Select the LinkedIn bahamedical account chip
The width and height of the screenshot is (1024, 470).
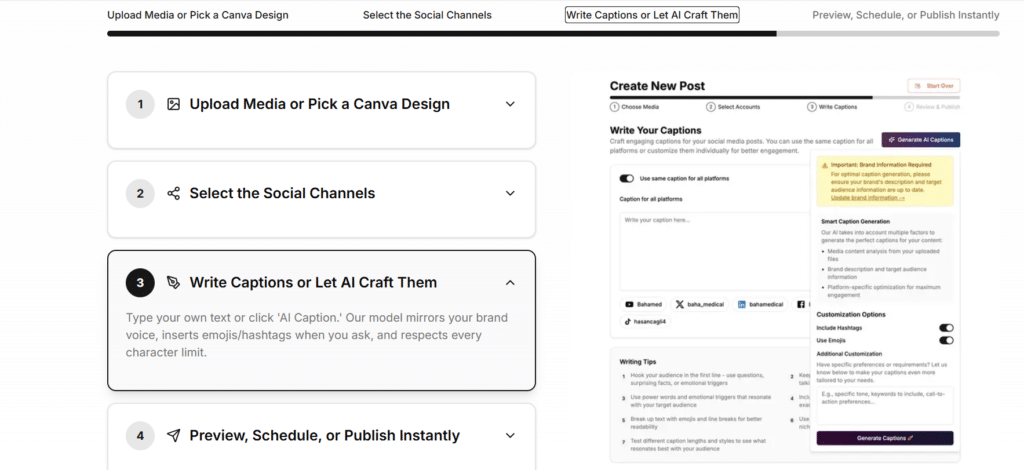(x=761, y=303)
